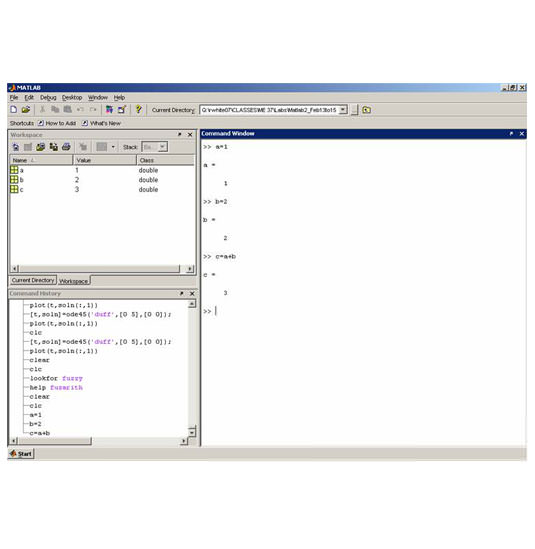Viewport: 535px width, 549px height.
Task: Click the Workspace new variable icon
Action: tap(16, 147)
